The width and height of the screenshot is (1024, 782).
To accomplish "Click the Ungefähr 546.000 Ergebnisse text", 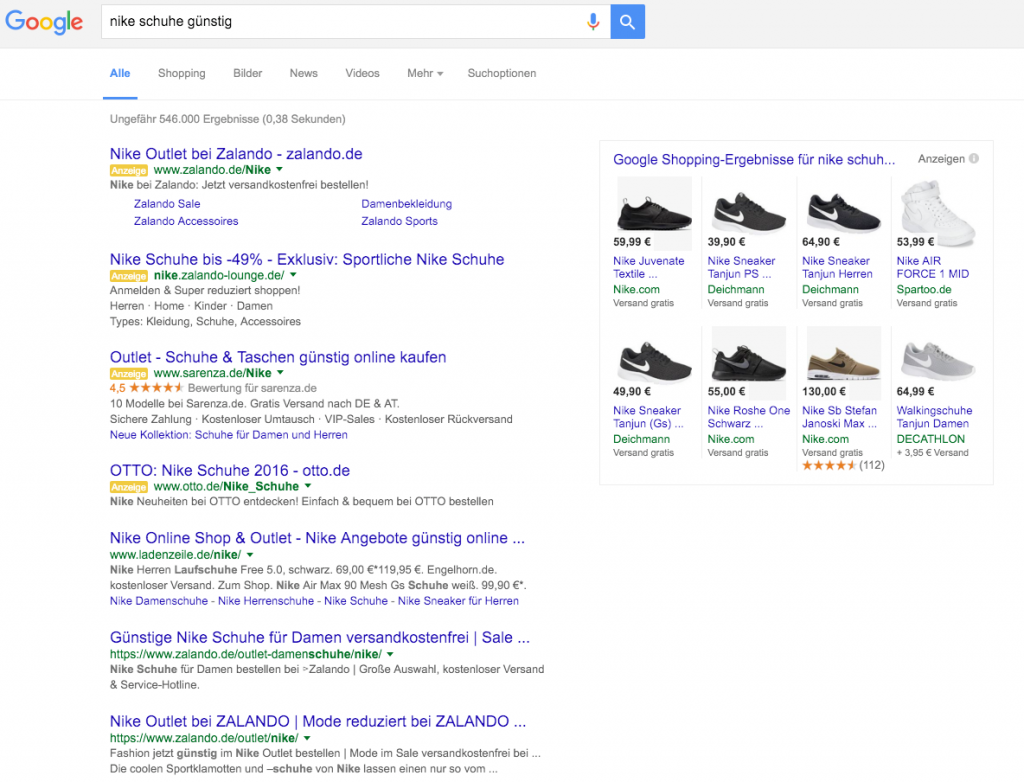I will (227, 119).
